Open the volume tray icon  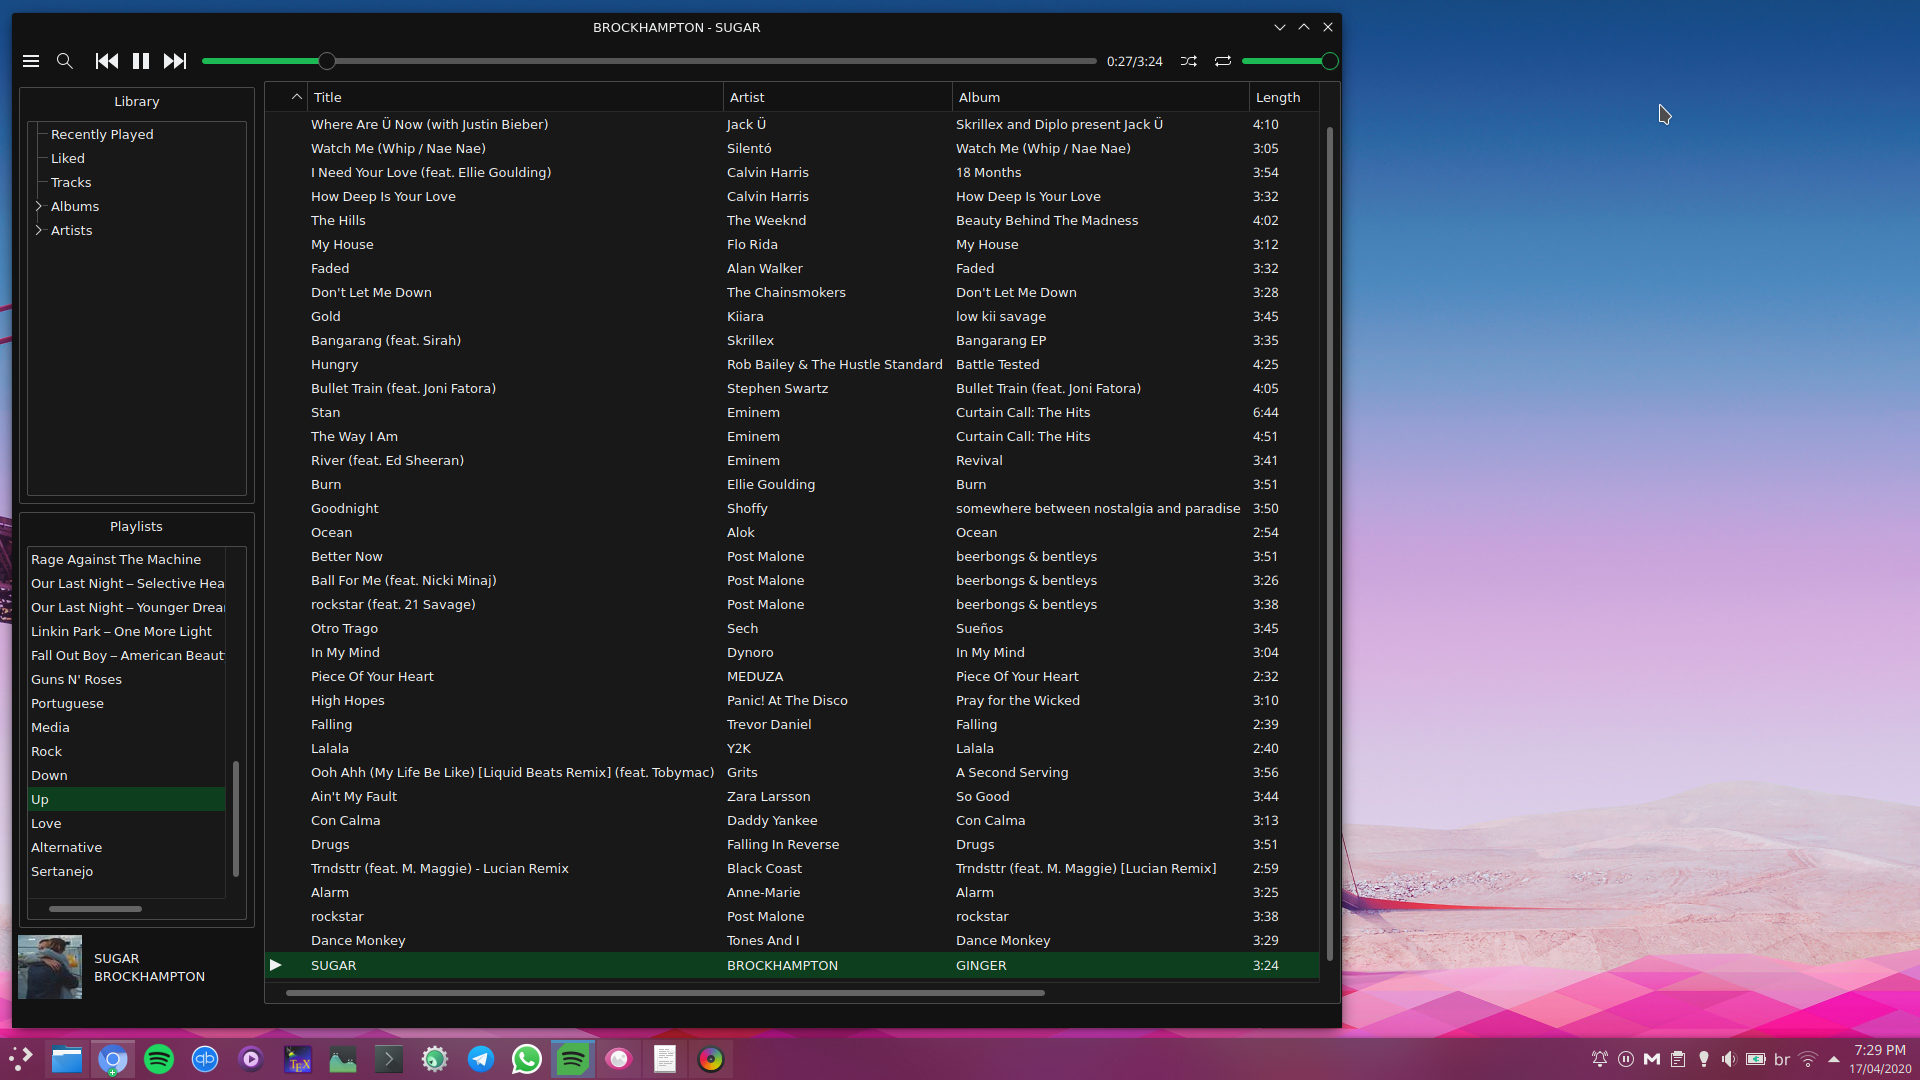coord(1729,1059)
